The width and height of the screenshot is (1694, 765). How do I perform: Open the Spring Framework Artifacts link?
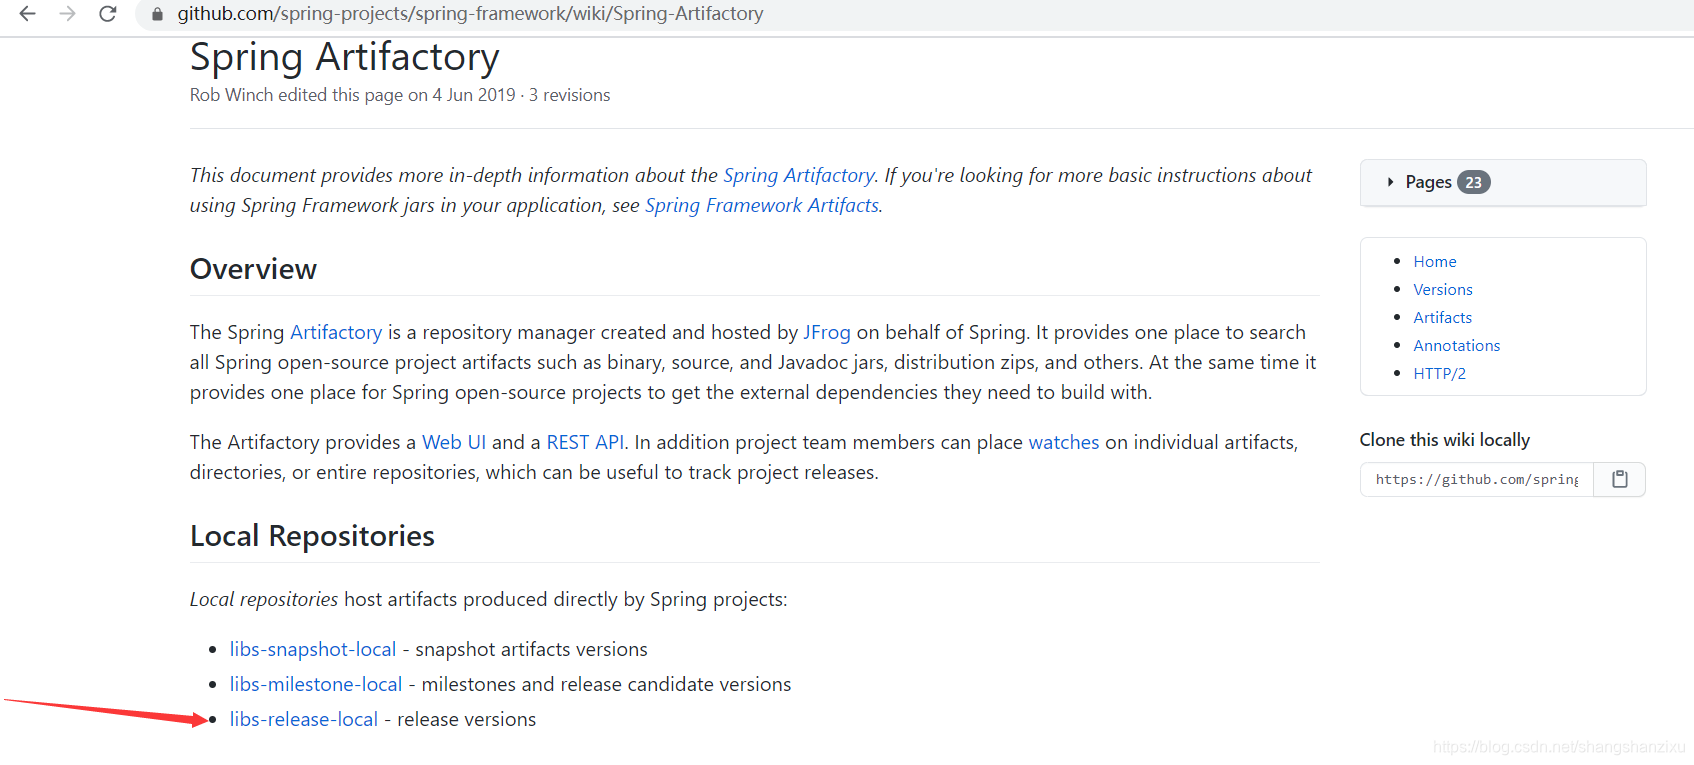[762, 205]
